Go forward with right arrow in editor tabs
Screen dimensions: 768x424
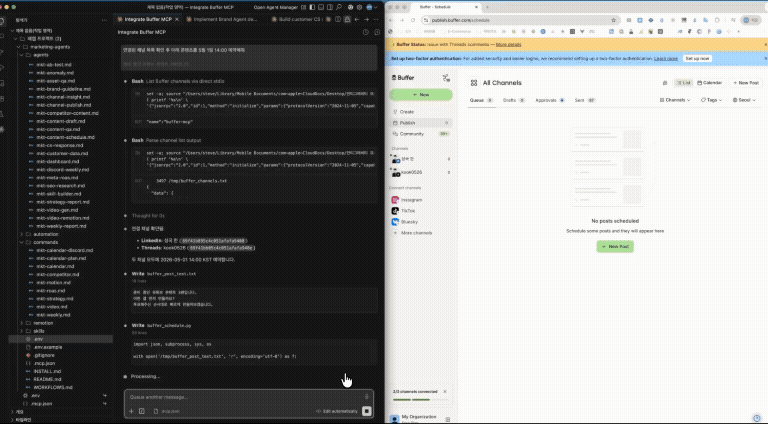point(366,20)
